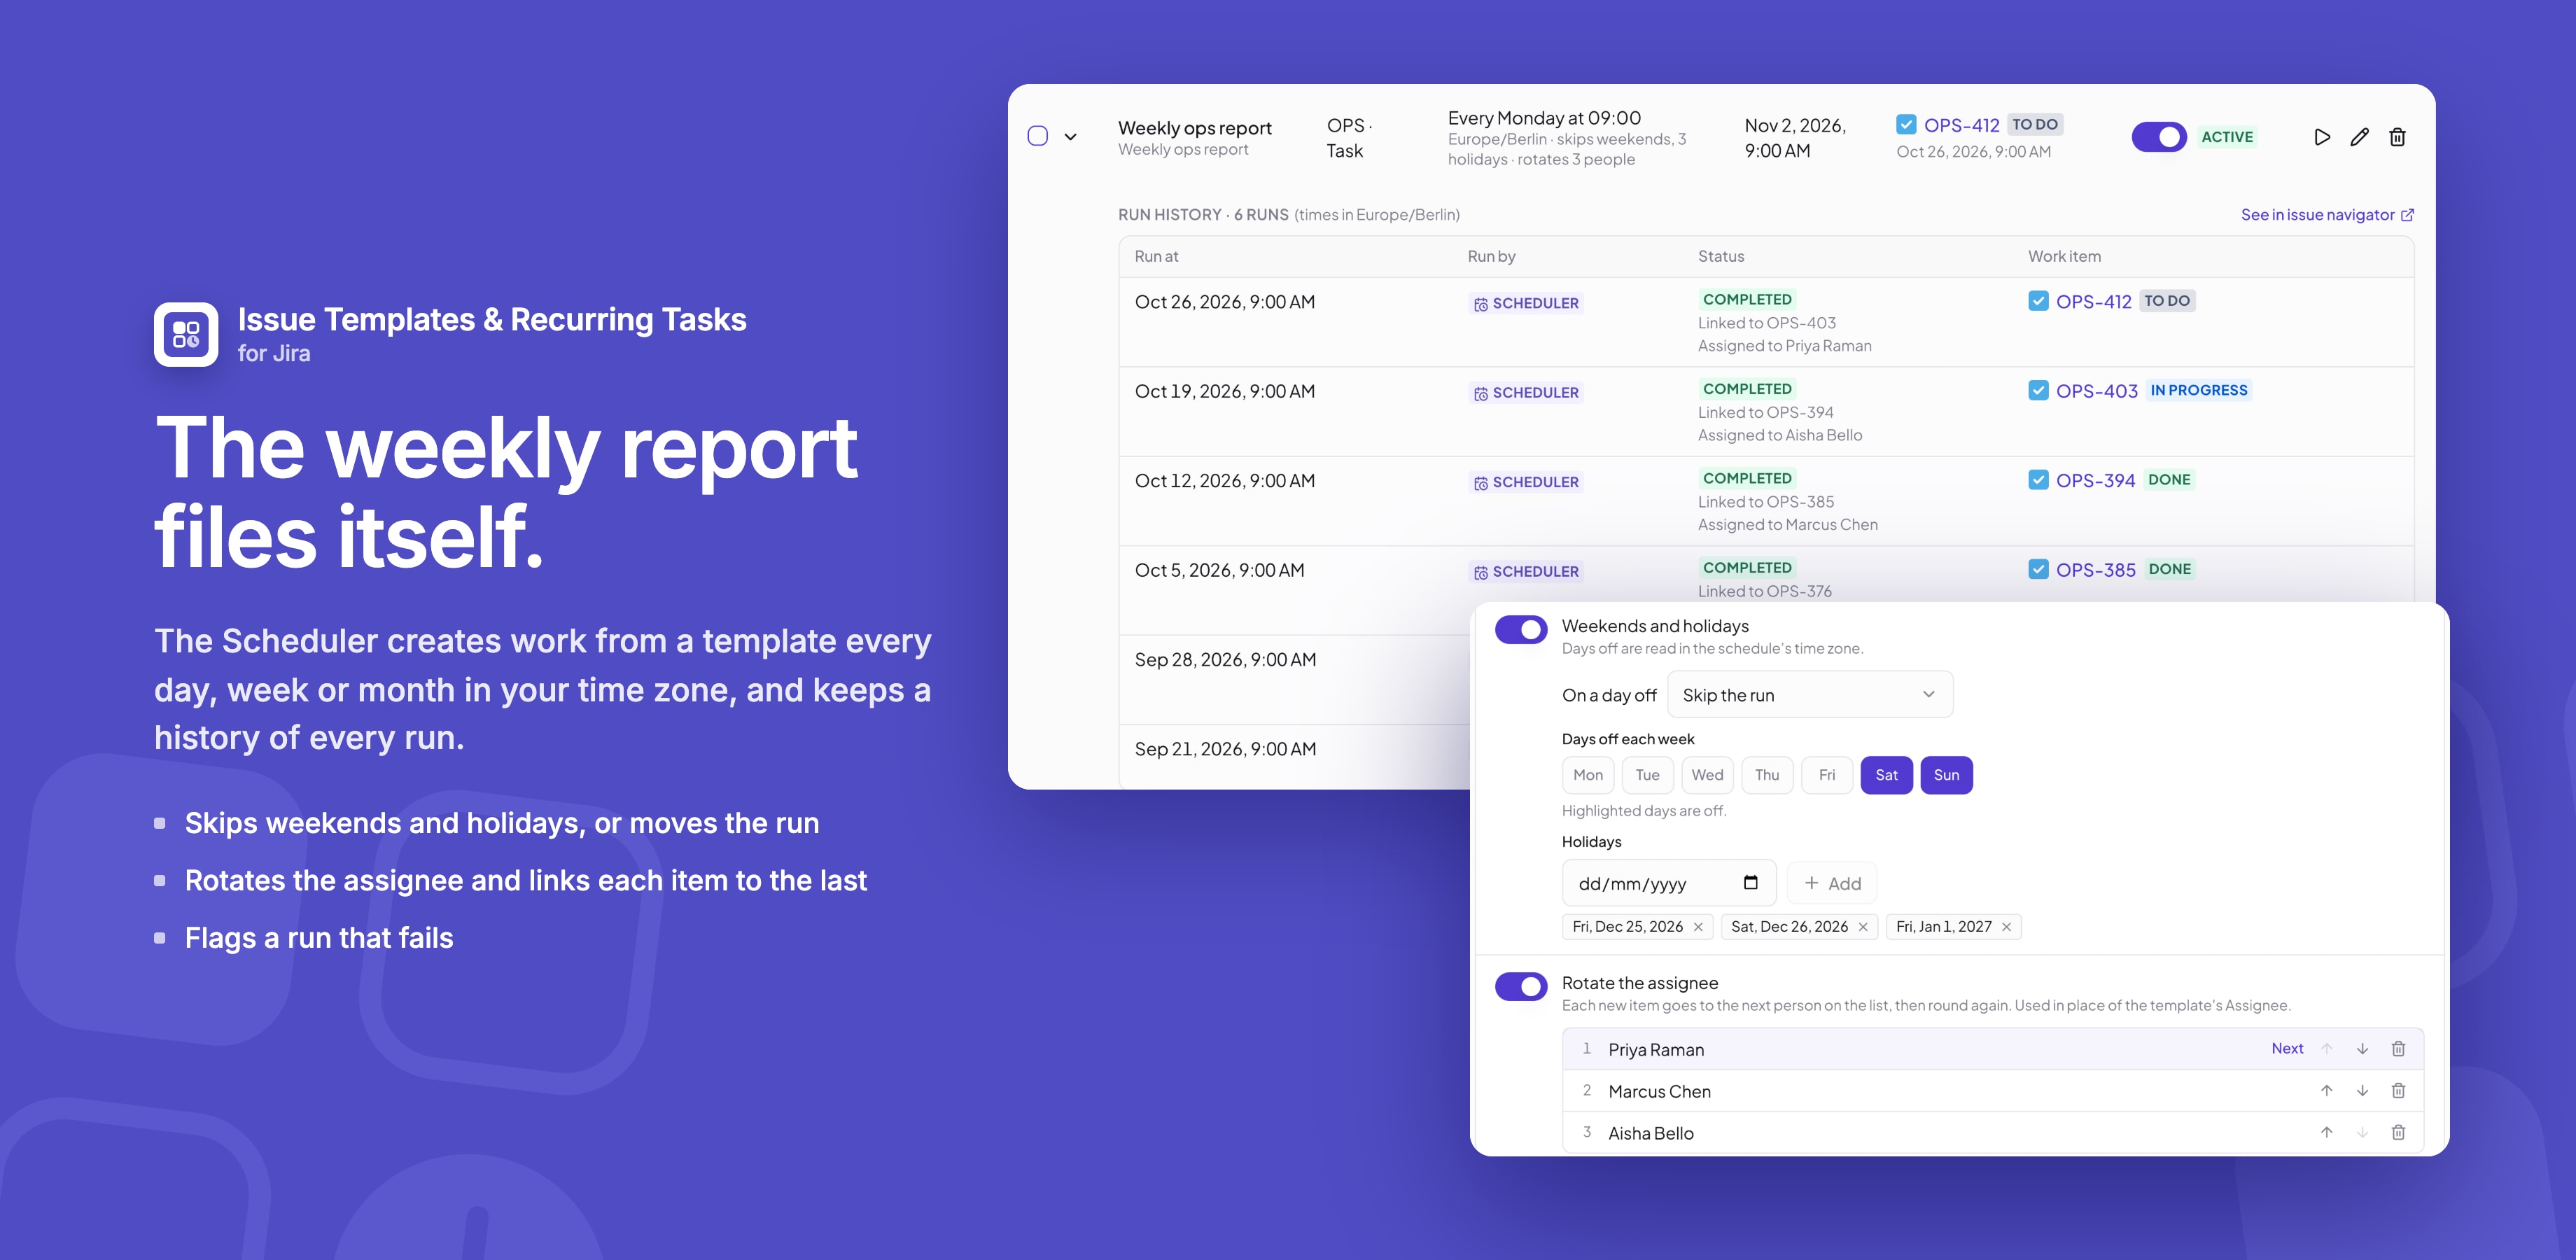
Task: Select the Weekly ops report row checkbox
Action: (1038, 136)
